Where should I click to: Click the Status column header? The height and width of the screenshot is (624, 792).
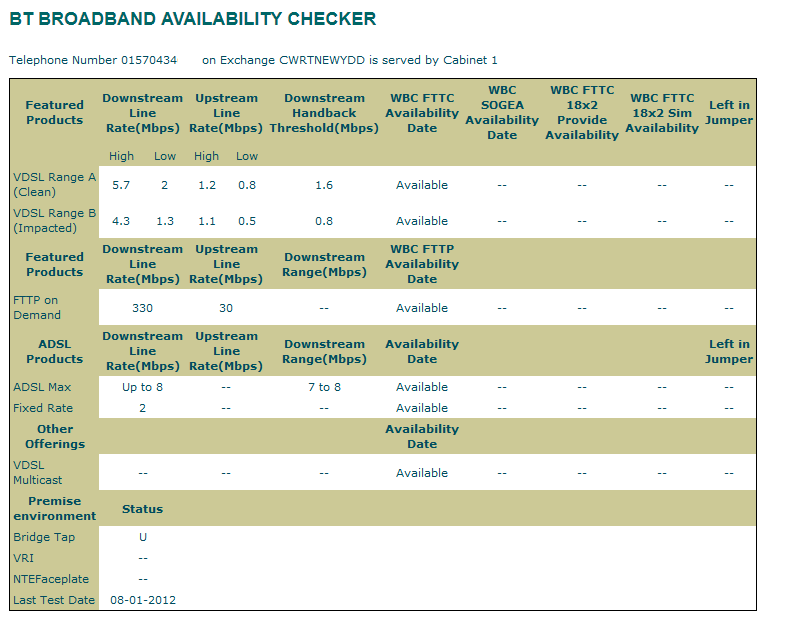coord(142,509)
